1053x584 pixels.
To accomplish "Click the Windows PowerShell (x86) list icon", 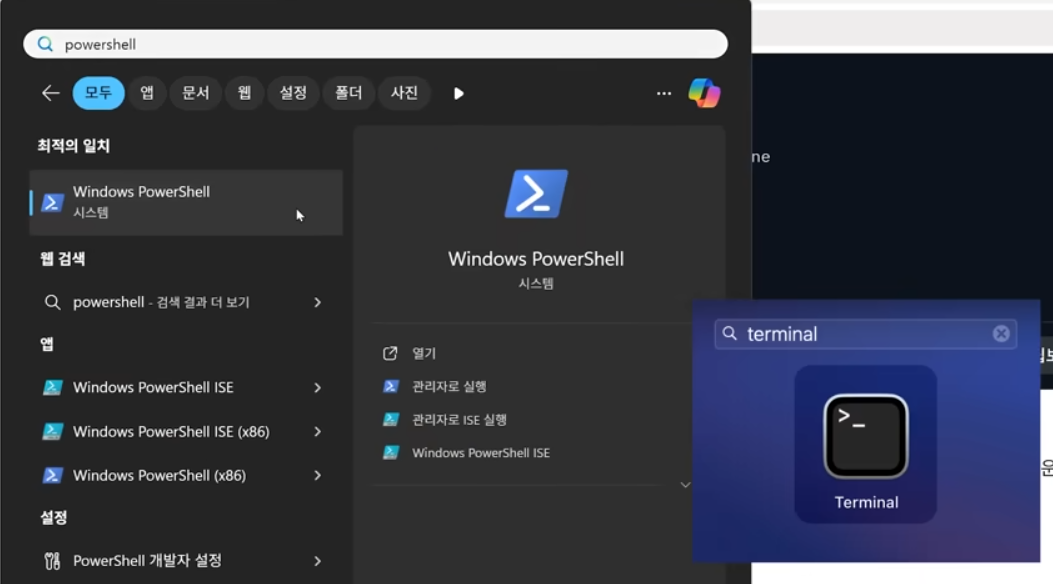I will [x=52, y=475].
